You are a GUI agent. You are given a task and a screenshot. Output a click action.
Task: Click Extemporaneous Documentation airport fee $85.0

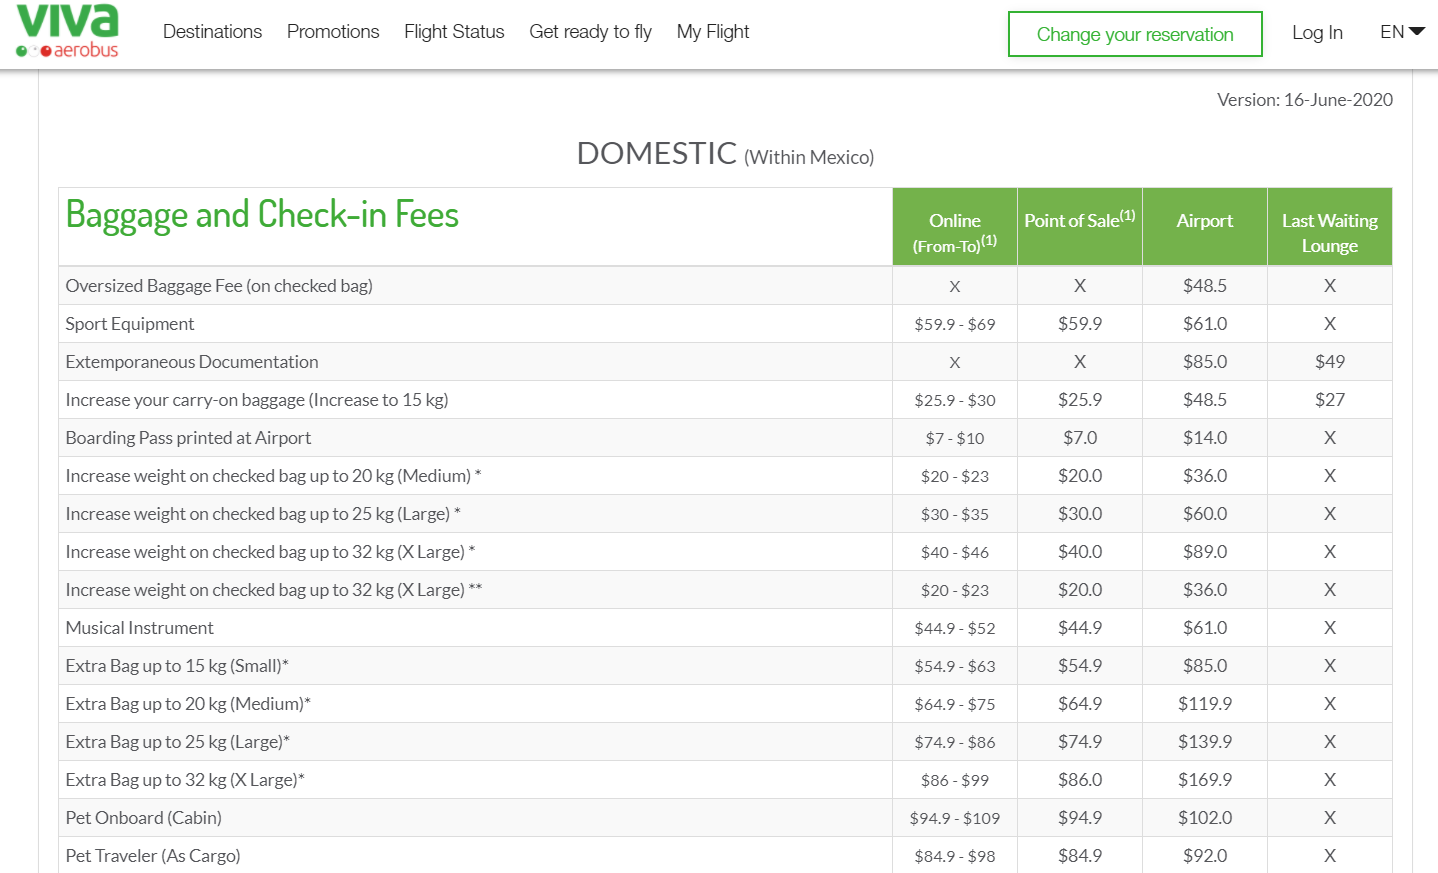1205,362
